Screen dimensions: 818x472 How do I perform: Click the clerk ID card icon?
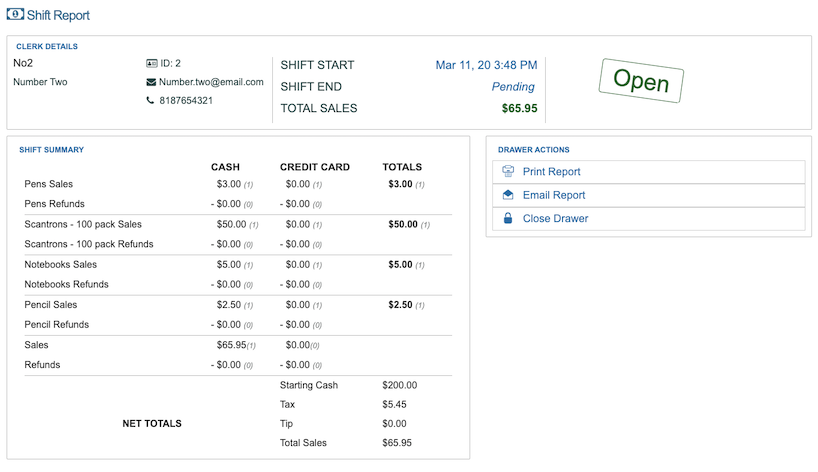click(152, 63)
